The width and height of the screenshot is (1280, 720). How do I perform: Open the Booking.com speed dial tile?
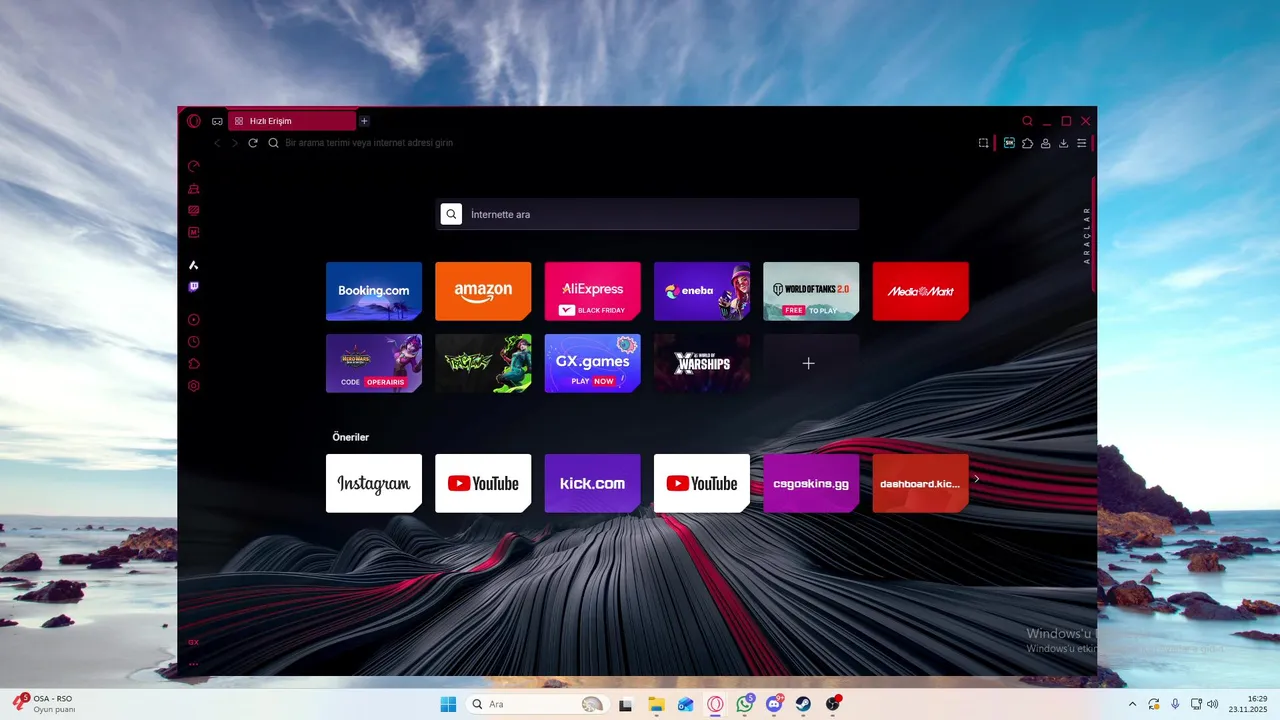pos(374,291)
